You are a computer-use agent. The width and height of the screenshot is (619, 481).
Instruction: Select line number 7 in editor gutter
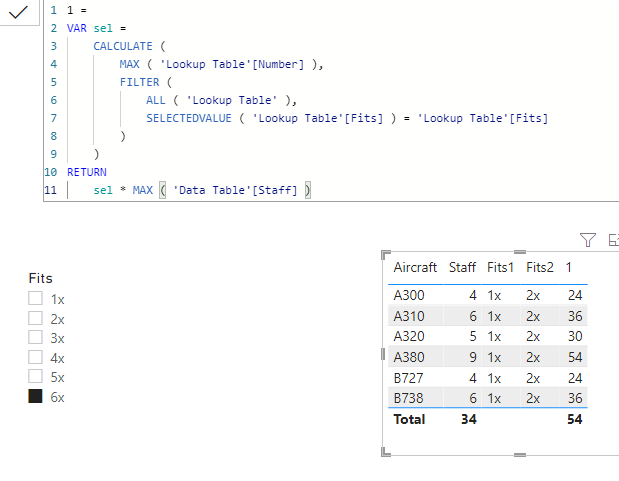[x=54, y=118]
